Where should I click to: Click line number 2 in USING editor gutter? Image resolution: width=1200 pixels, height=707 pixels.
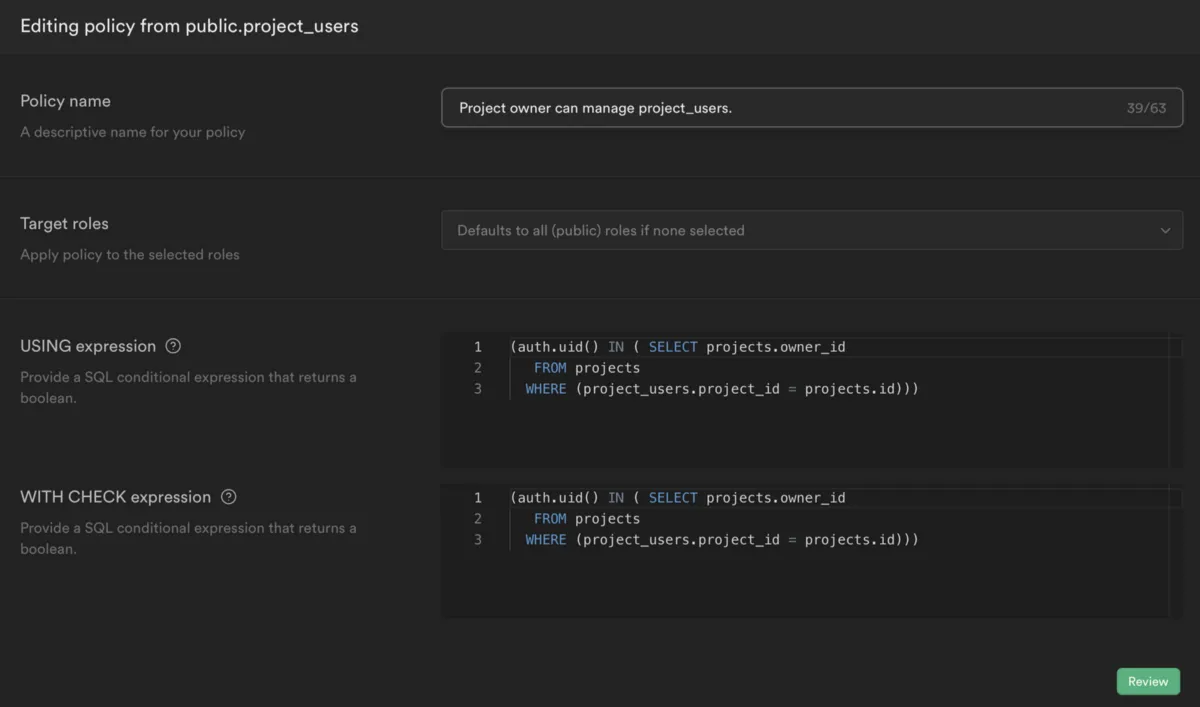[x=478, y=368]
